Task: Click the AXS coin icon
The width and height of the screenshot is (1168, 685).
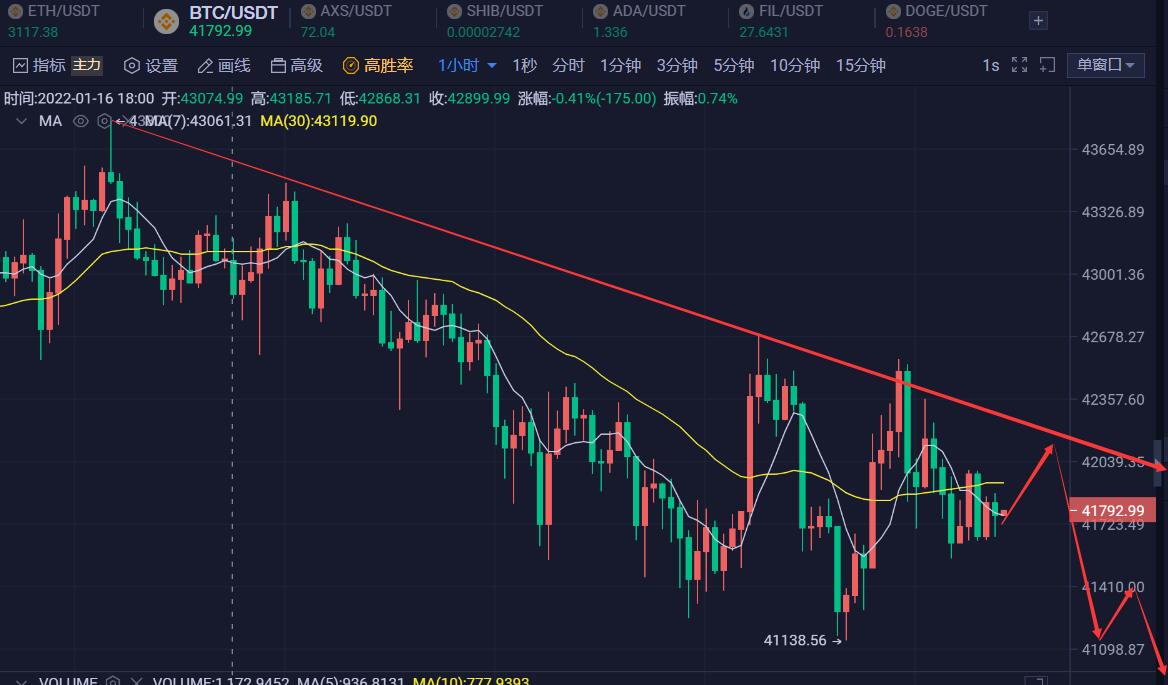Action: pos(308,11)
